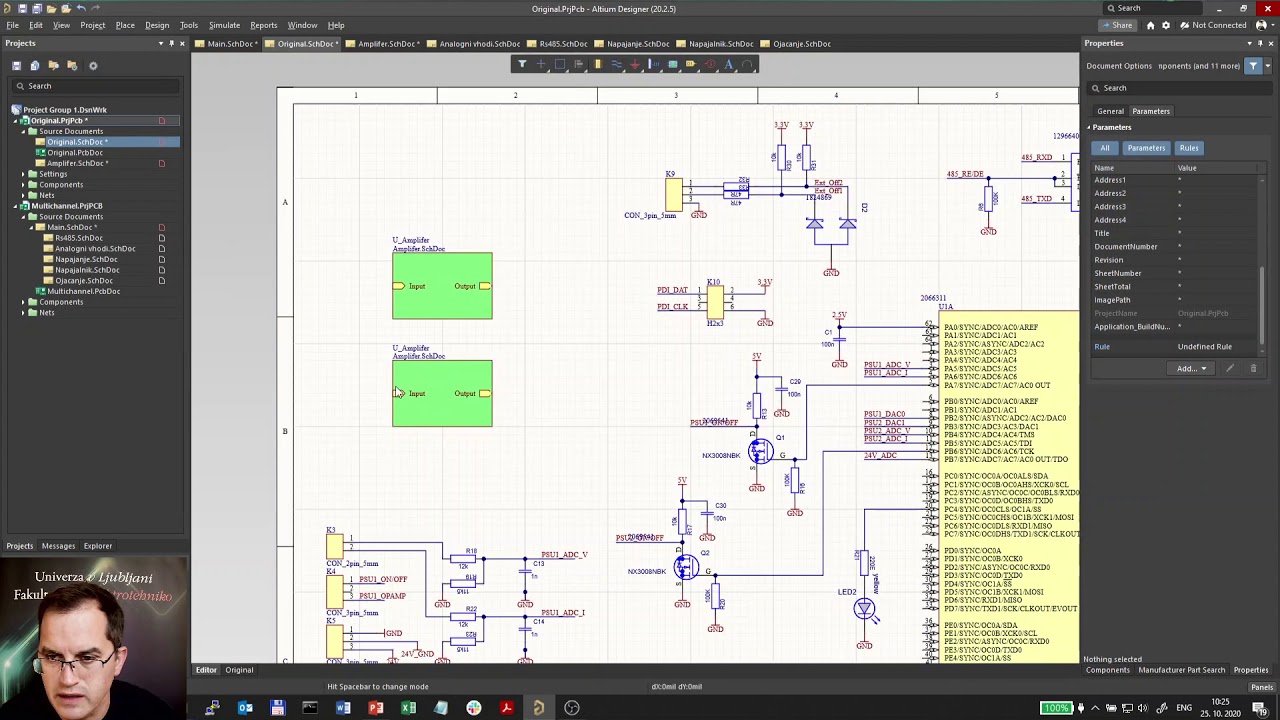Click the Search field in the Properties panel
This screenshot has height=720, width=1280.
1178,88
